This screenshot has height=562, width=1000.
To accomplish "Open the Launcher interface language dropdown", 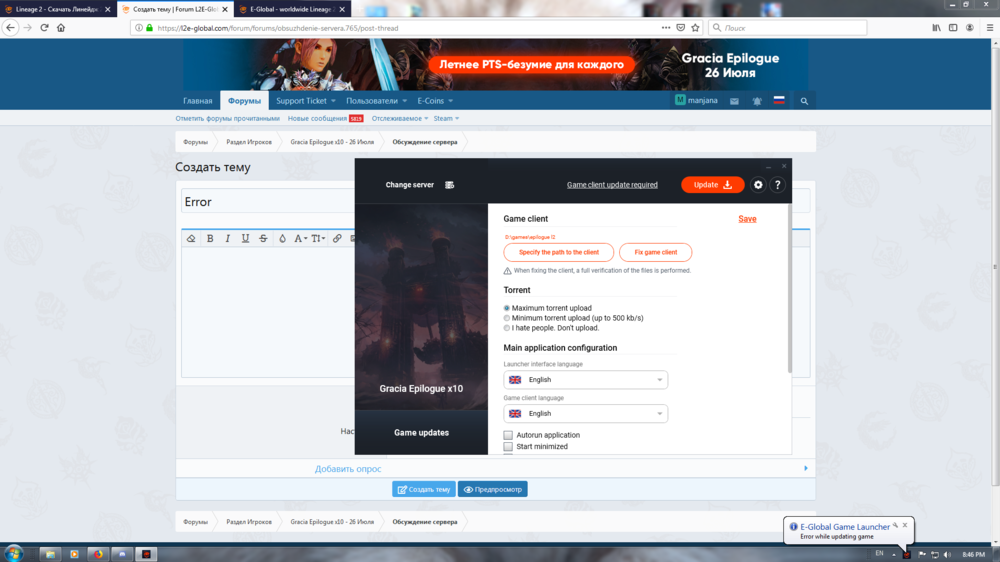I will click(x=585, y=380).
